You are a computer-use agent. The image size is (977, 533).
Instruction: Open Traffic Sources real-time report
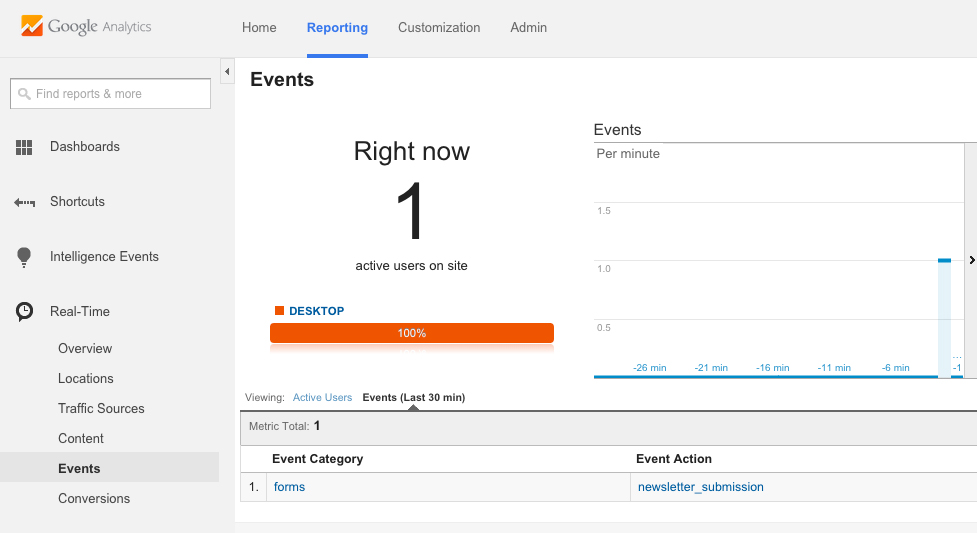101,409
